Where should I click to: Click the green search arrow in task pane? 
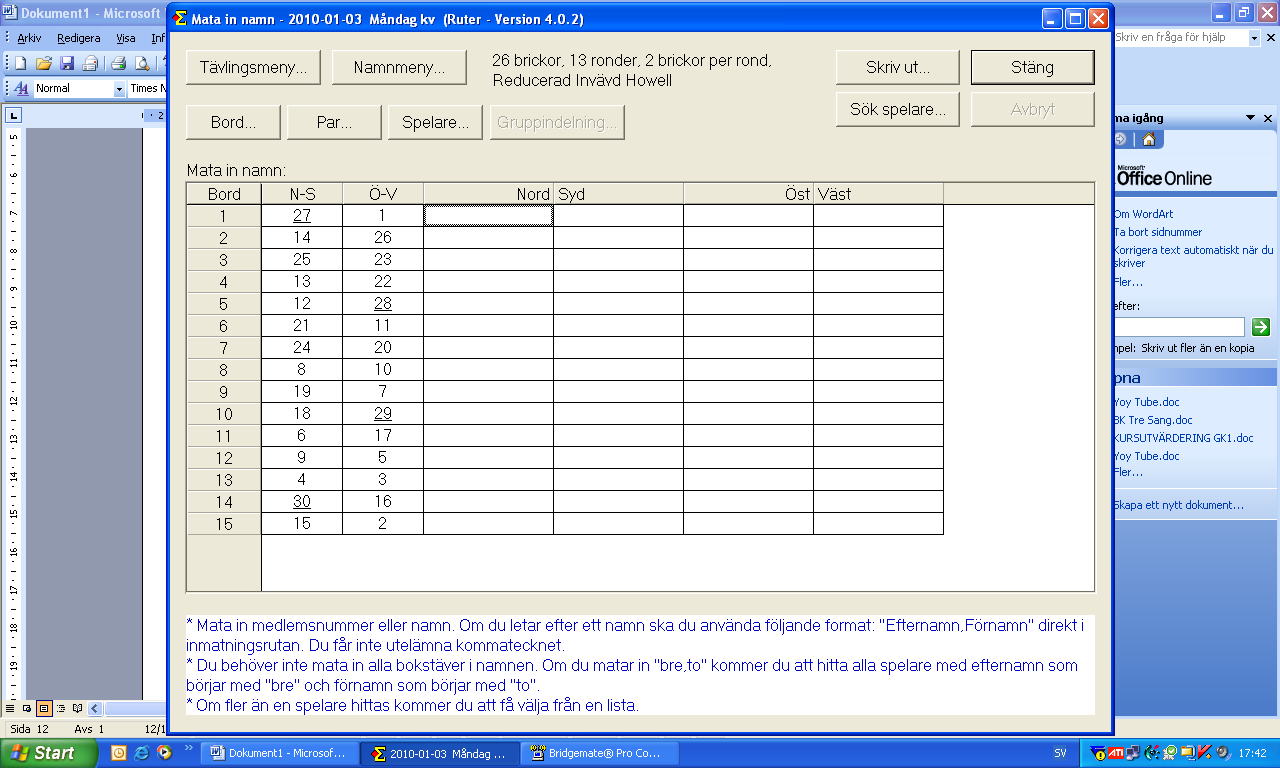(1261, 326)
